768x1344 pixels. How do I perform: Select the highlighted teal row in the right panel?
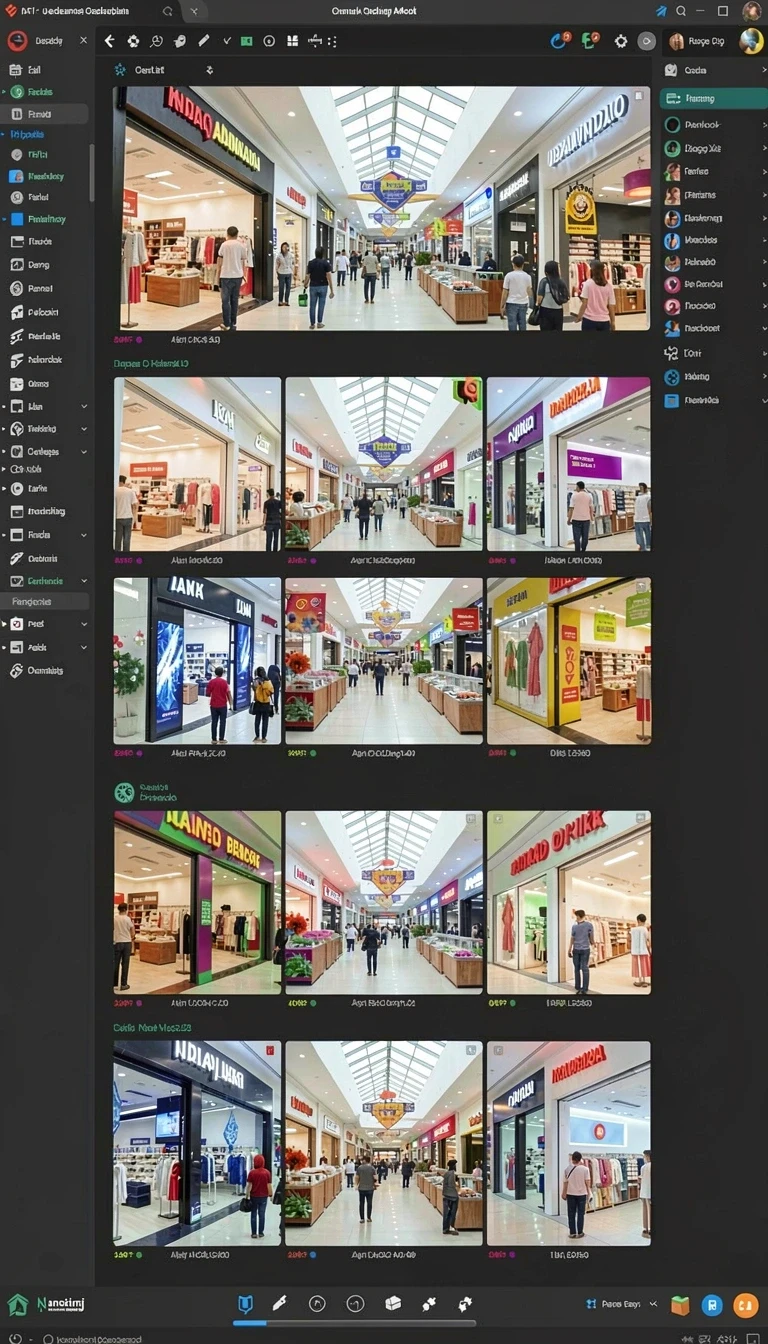point(713,98)
